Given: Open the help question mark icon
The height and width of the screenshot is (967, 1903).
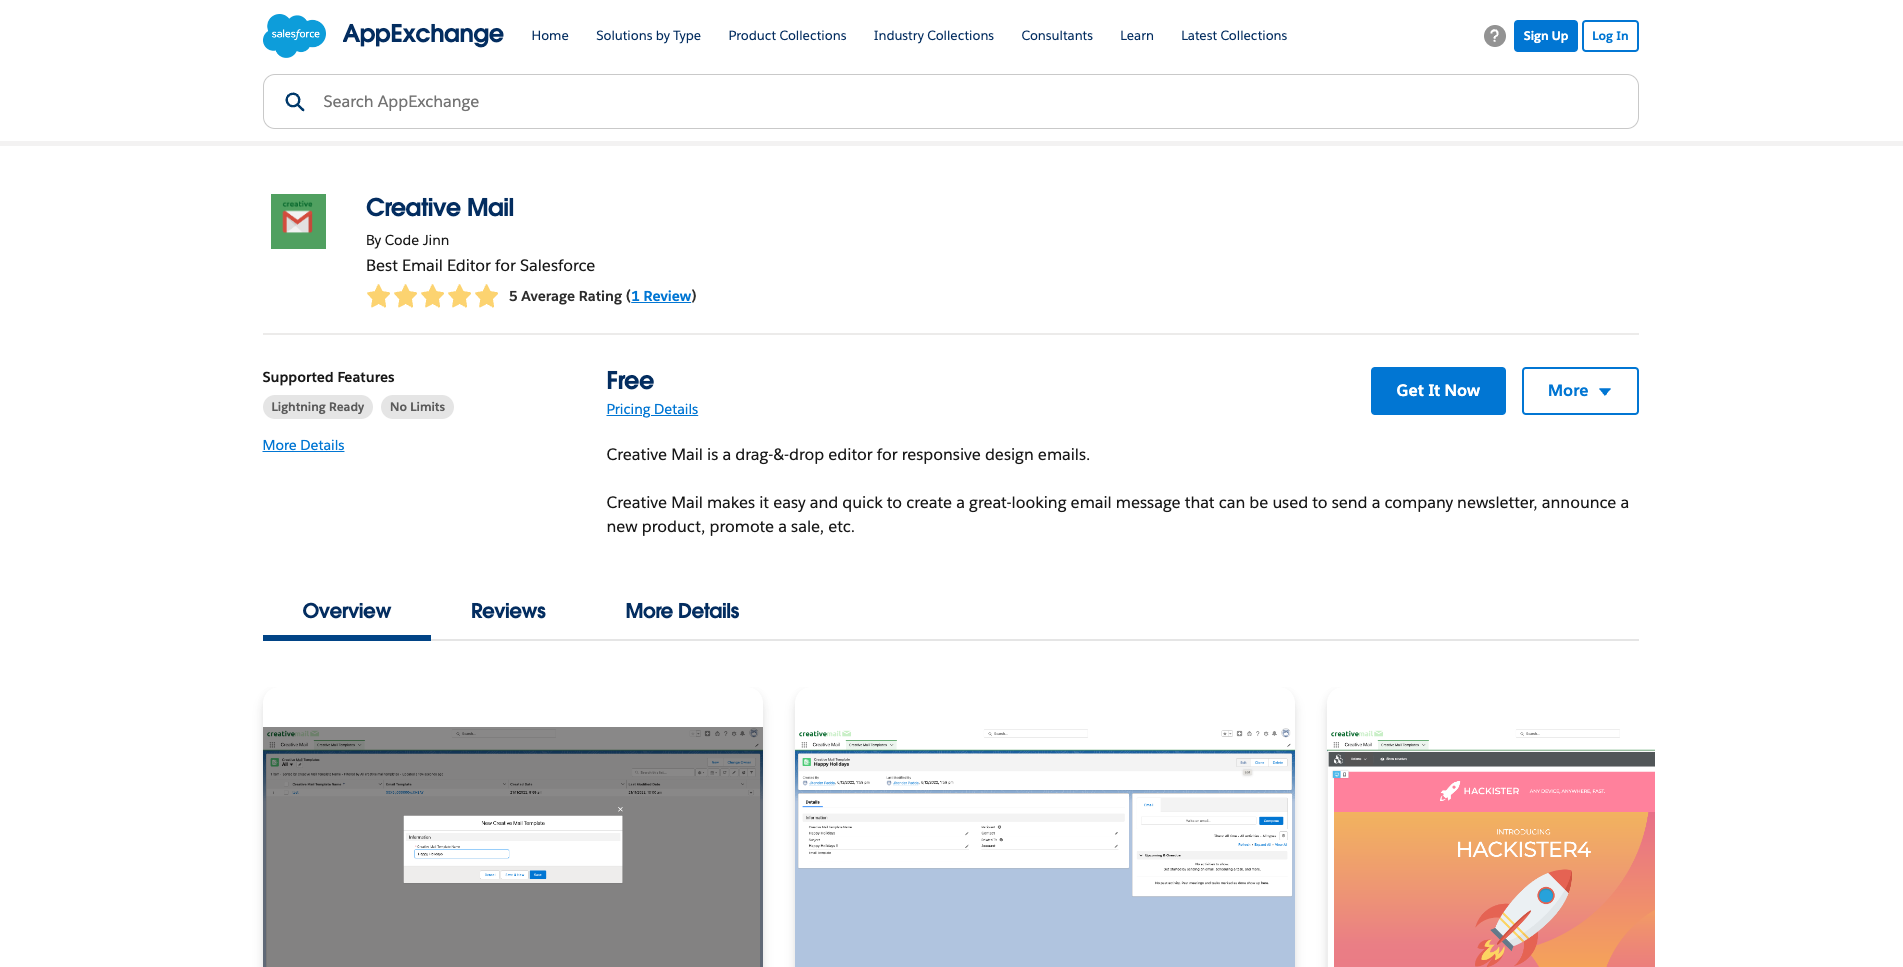Looking at the screenshot, I should tap(1494, 36).
